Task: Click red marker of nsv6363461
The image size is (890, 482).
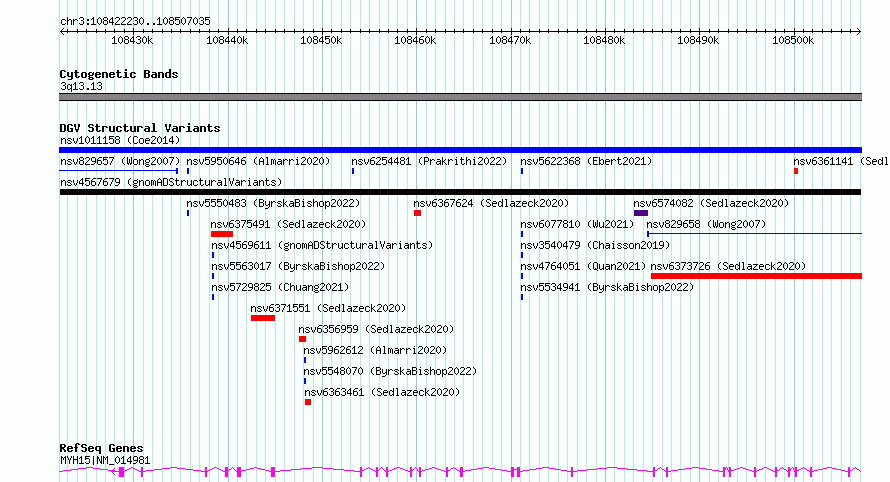Action: 308,402
